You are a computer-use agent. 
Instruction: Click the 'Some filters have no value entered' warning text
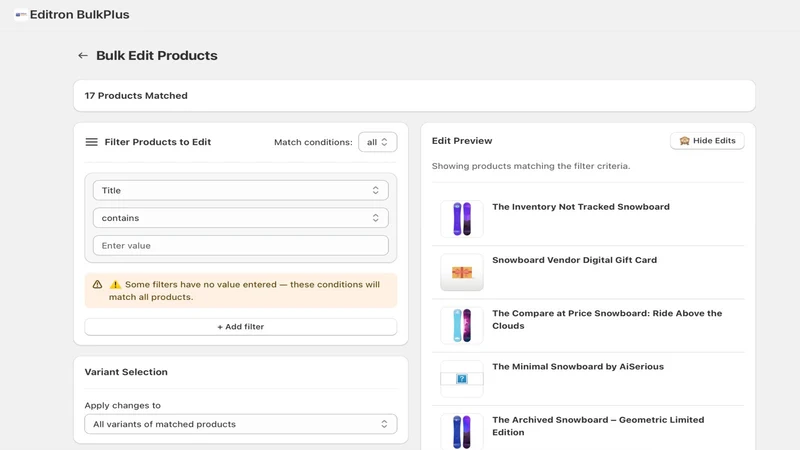pyautogui.click(x=245, y=290)
